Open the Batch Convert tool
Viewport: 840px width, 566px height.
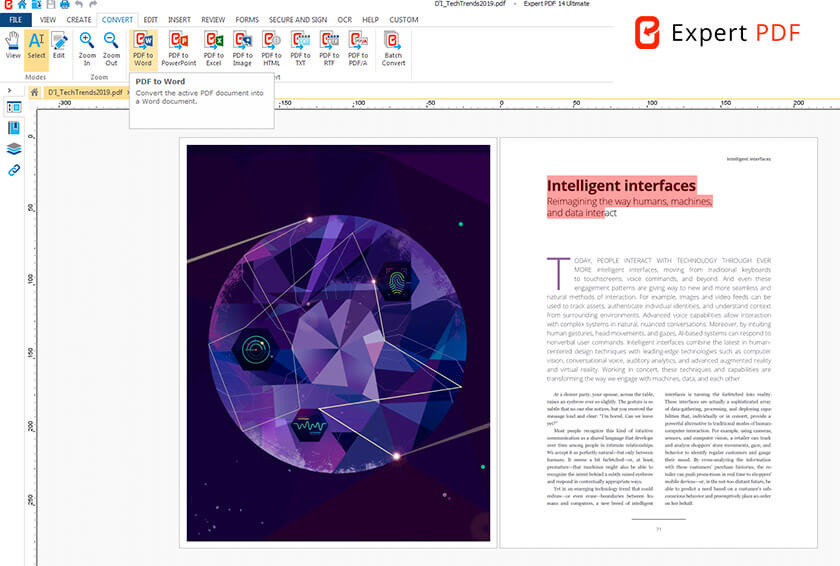393,47
